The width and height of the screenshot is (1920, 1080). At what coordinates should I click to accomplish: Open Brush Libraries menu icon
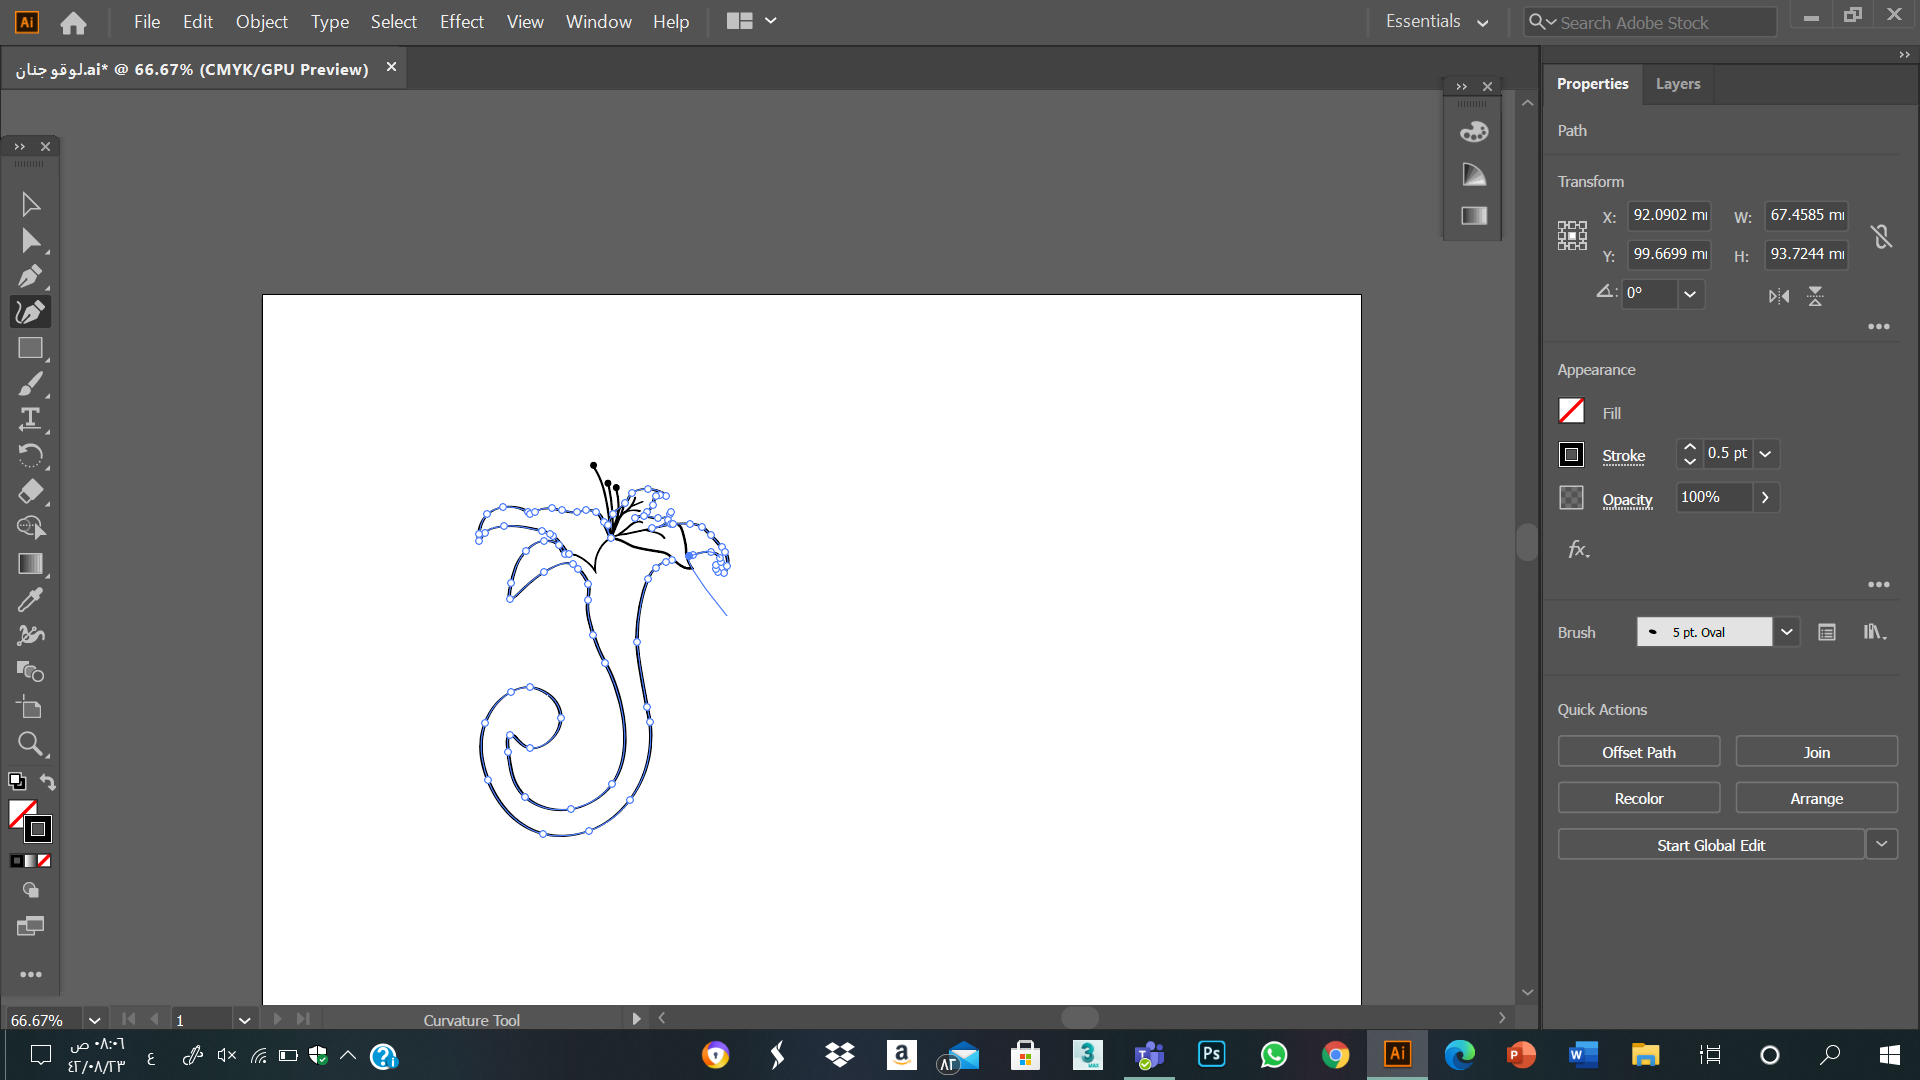(1874, 632)
